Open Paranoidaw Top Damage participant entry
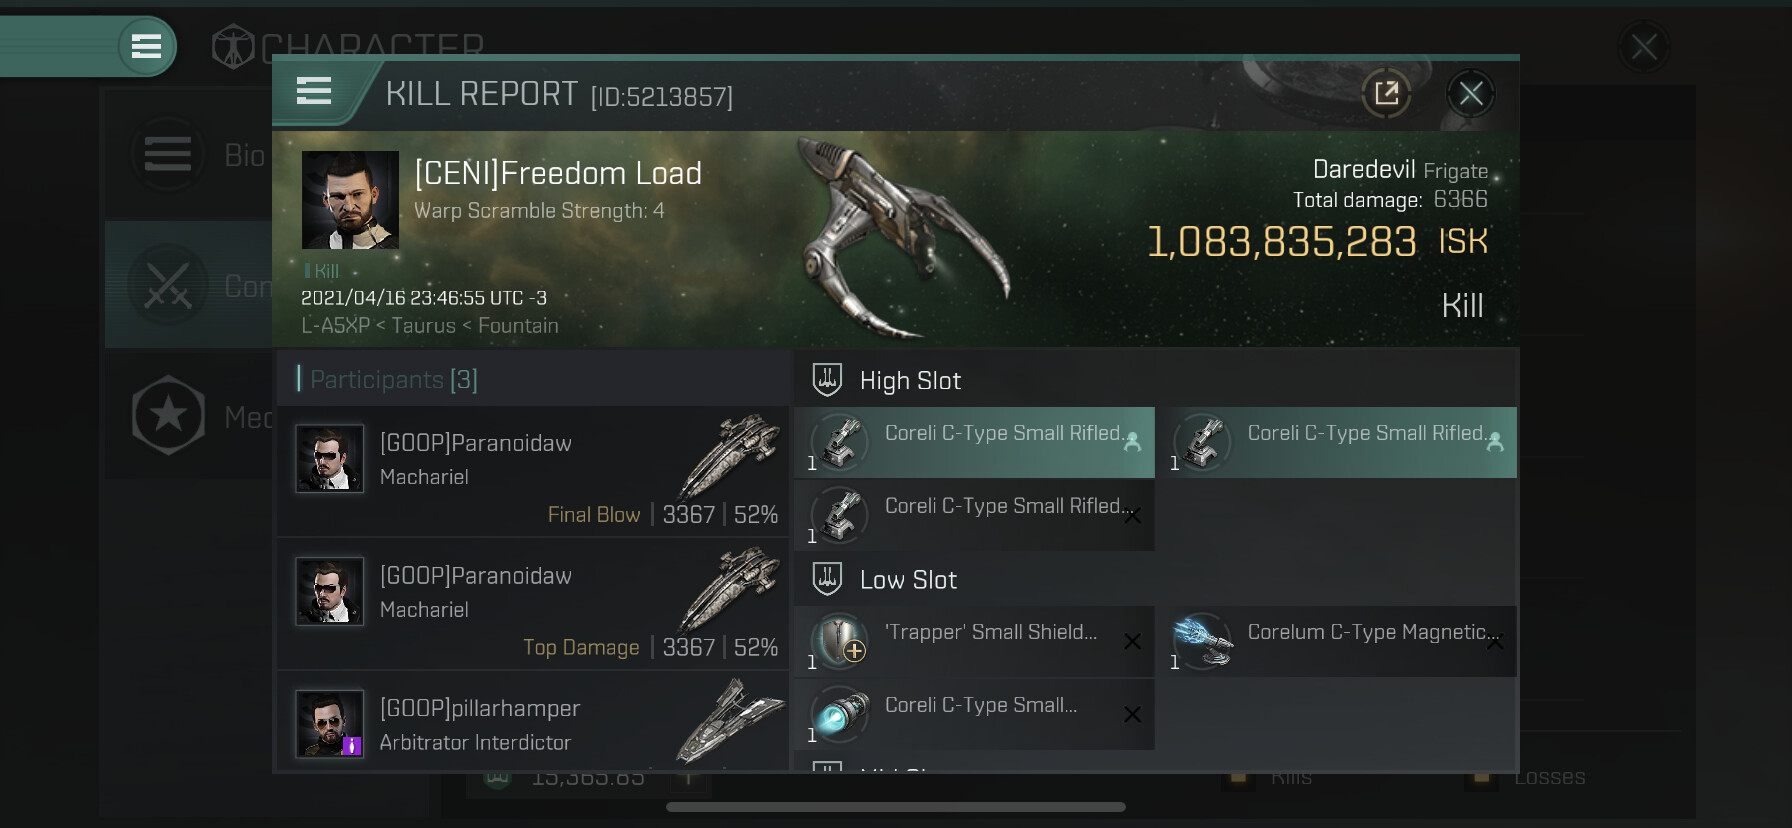 point(533,604)
